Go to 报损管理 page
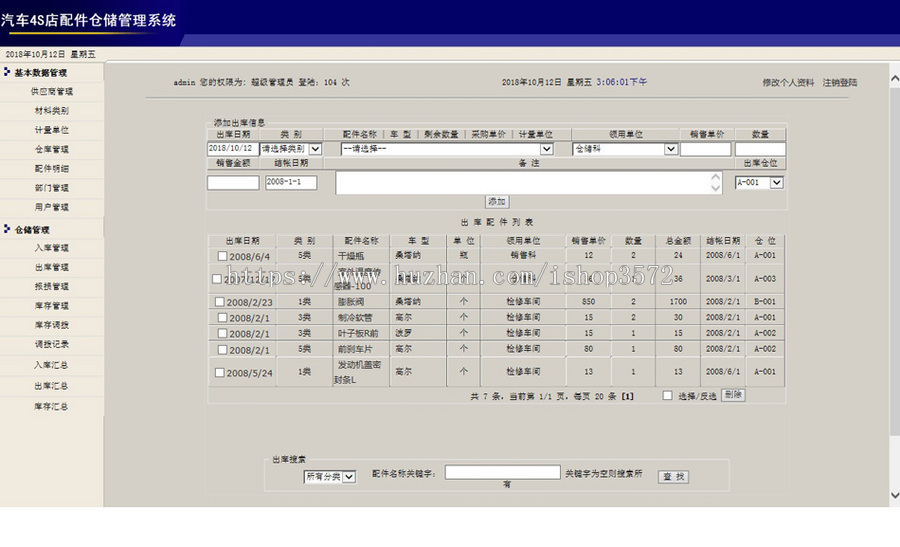Image resolution: width=900 pixels, height=547 pixels. coord(52,286)
